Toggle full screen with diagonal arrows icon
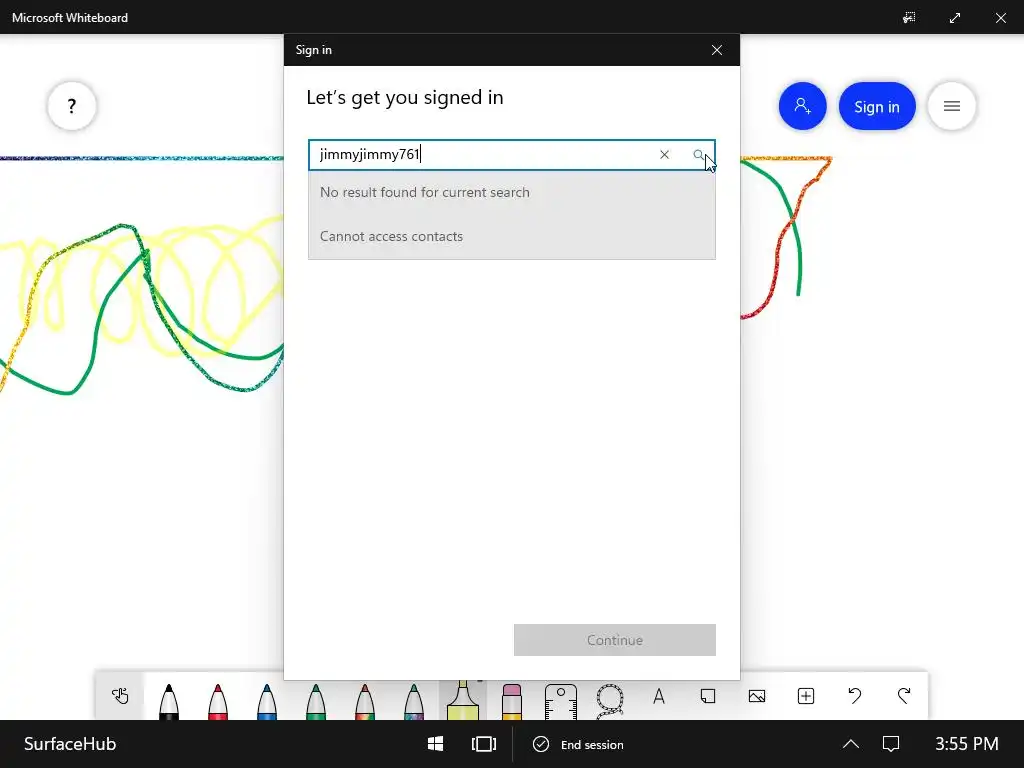The height and width of the screenshot is (768, 1024). (955, 18)
